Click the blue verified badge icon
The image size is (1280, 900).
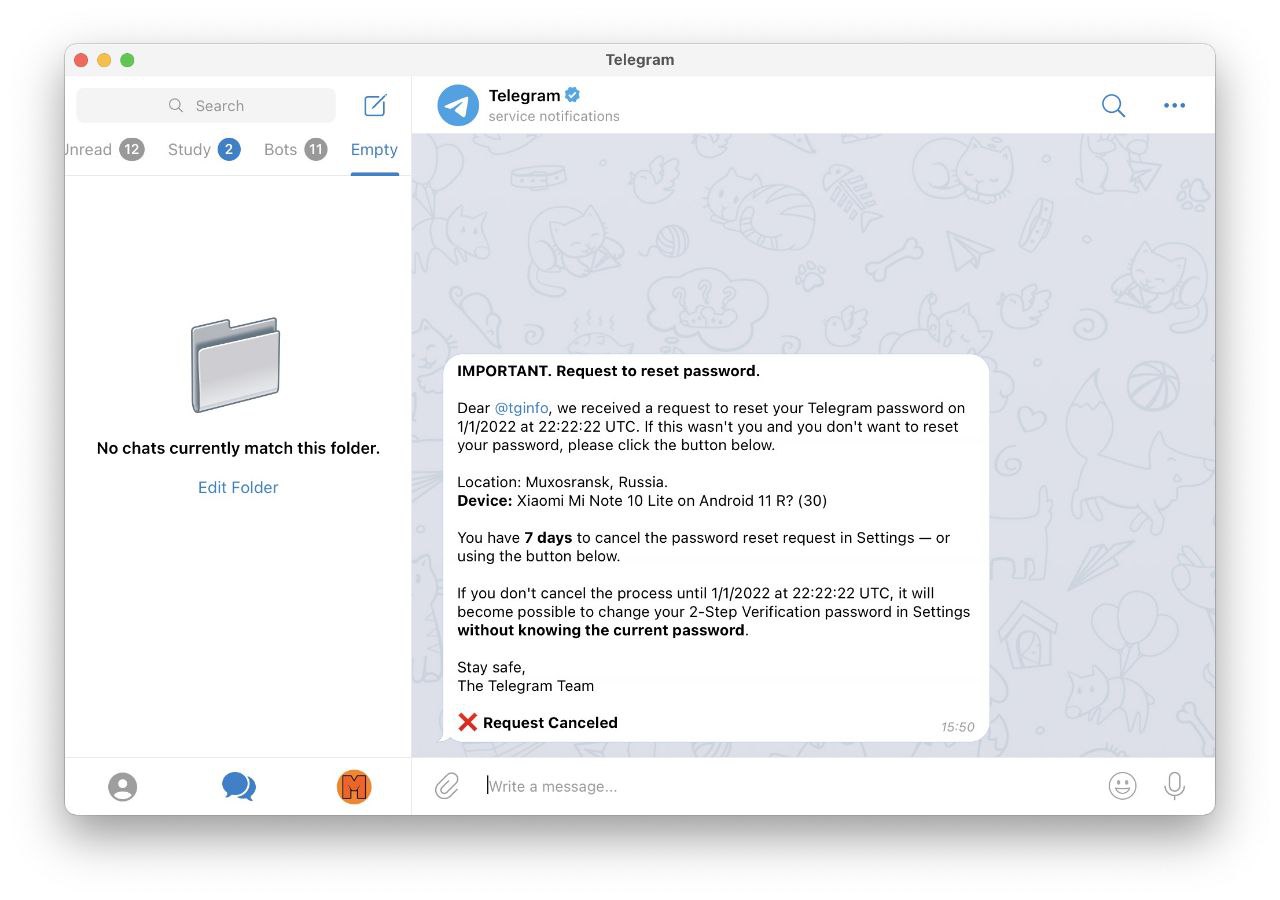click(x=573, y=95)
